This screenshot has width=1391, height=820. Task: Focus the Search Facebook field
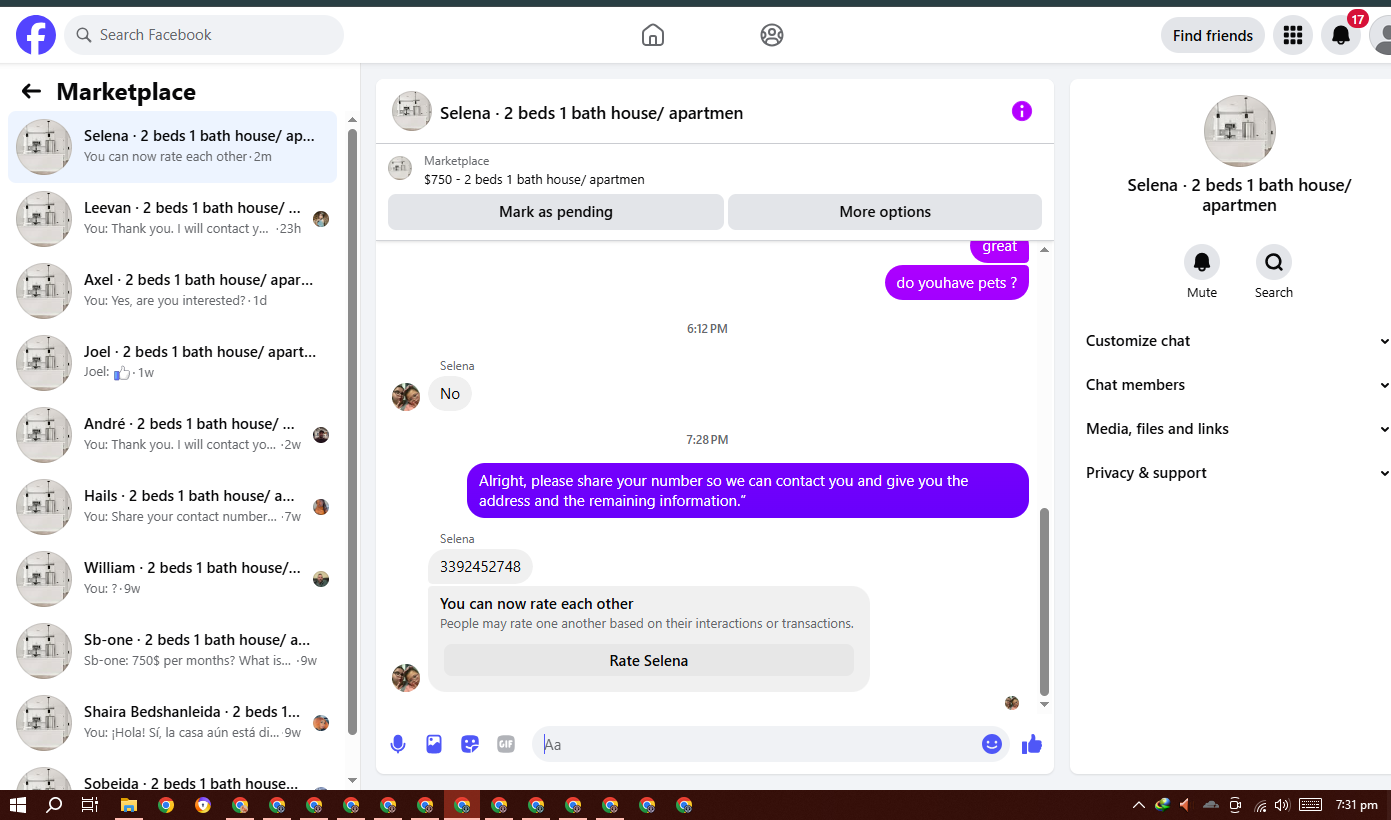pos(204,35)
